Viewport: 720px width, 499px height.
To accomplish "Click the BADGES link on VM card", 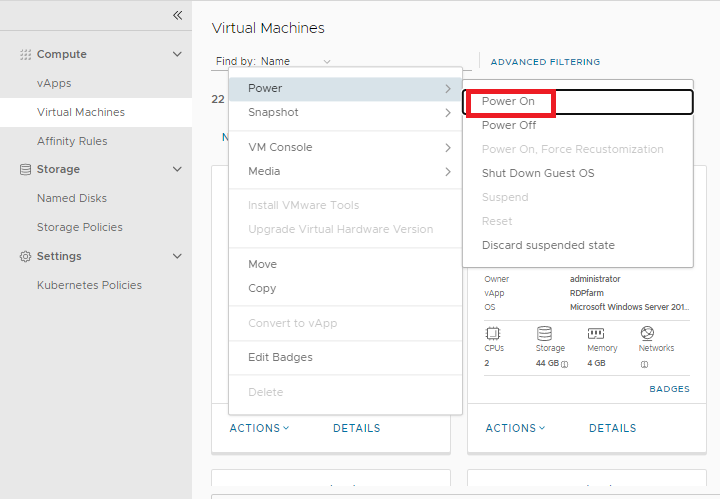I will 669,389.
